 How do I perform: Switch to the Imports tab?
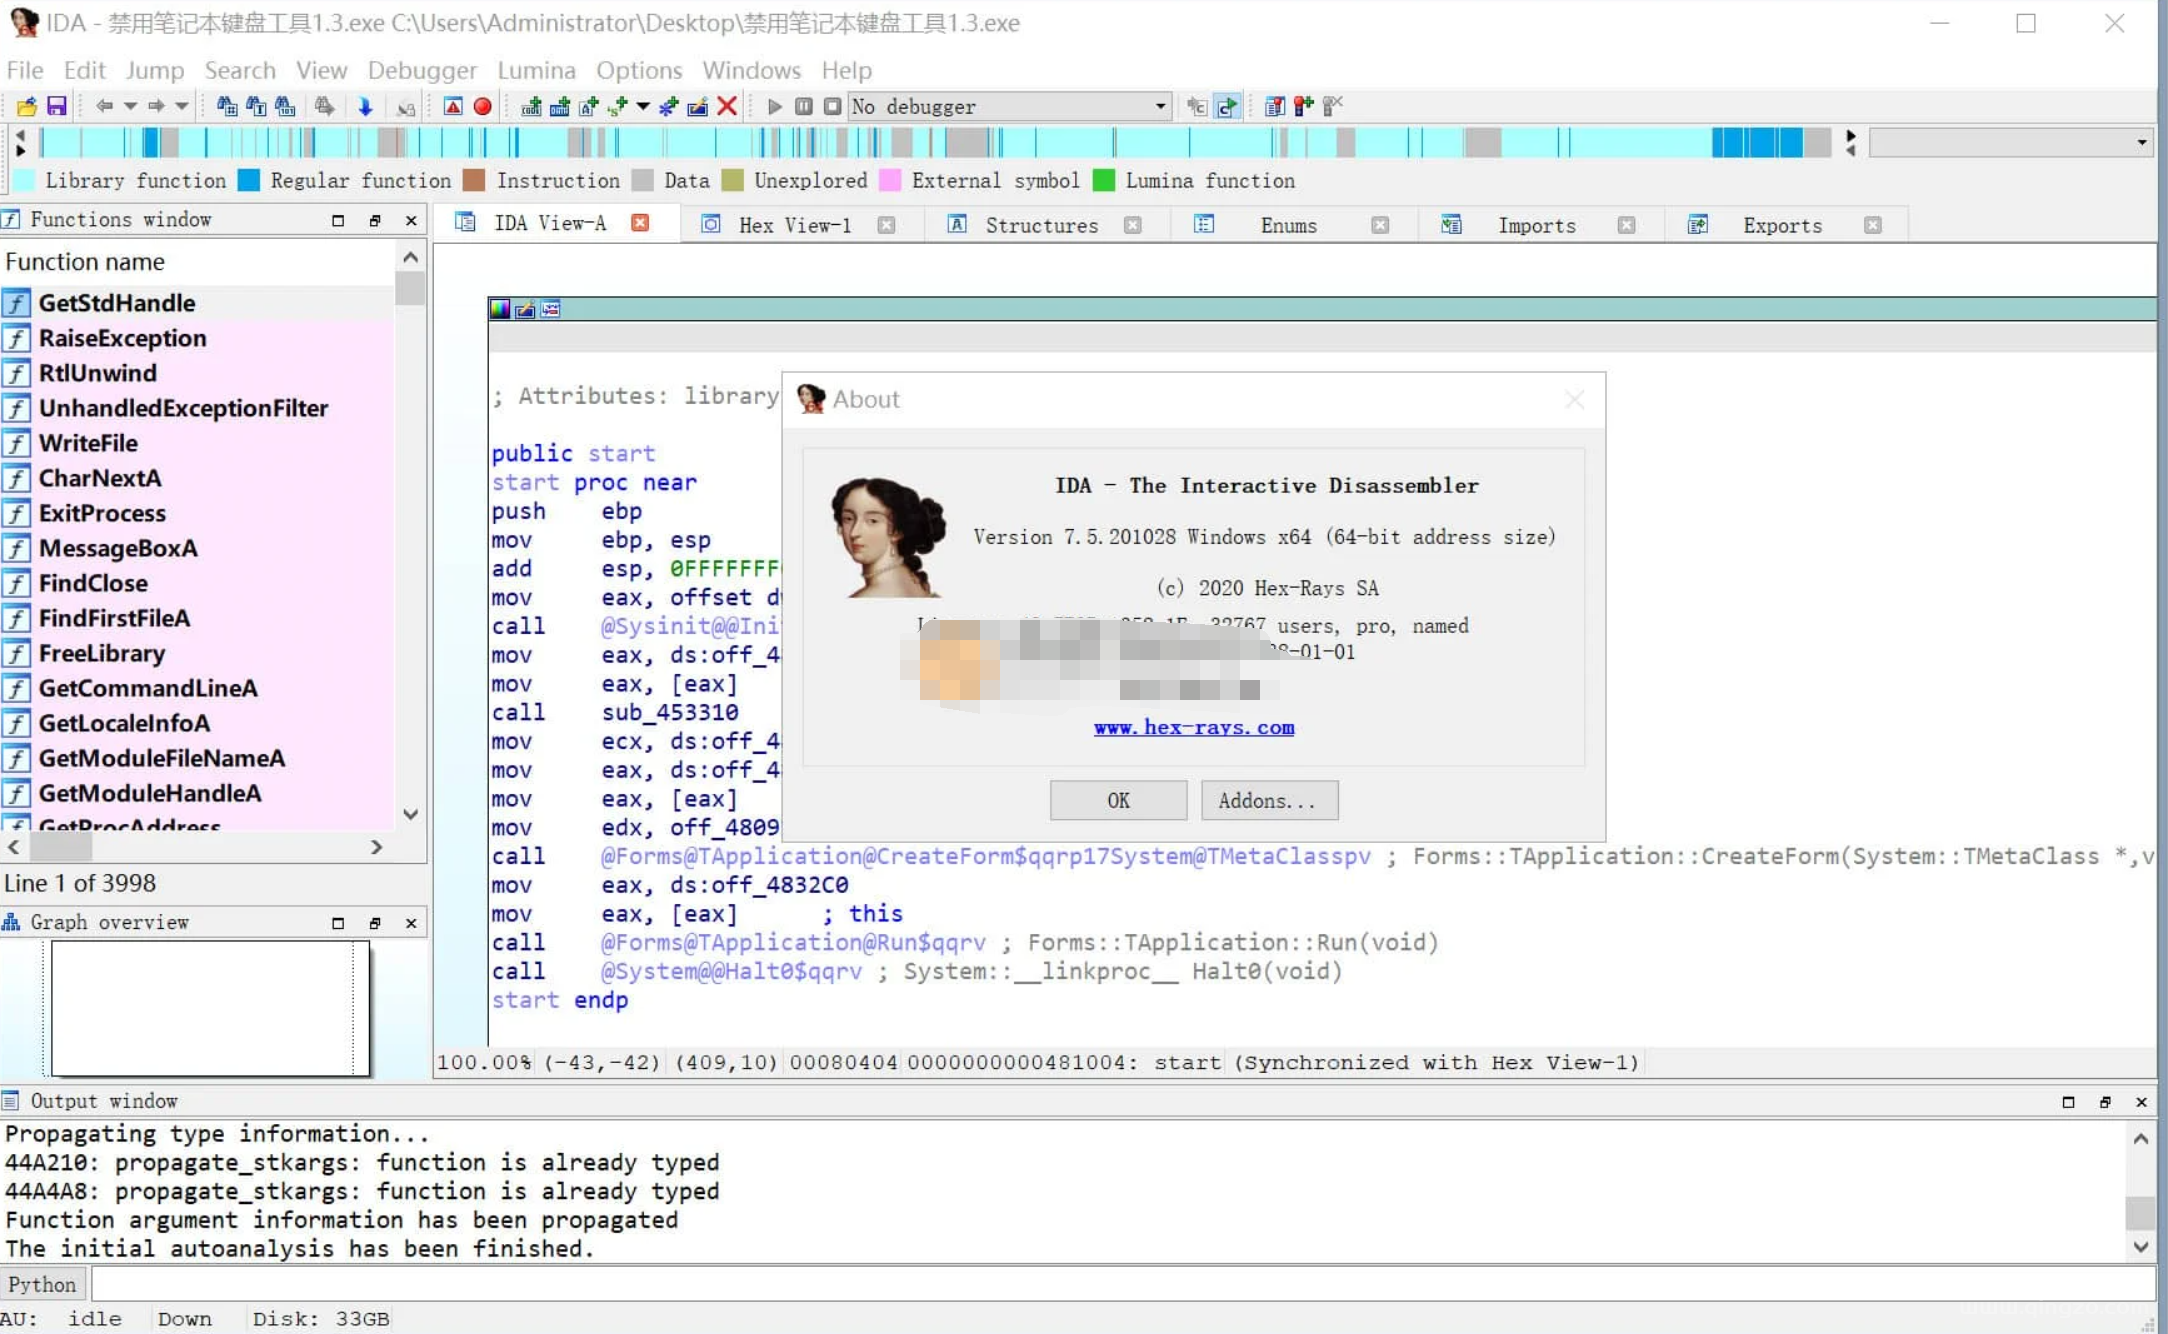(x=1536, y=225)
